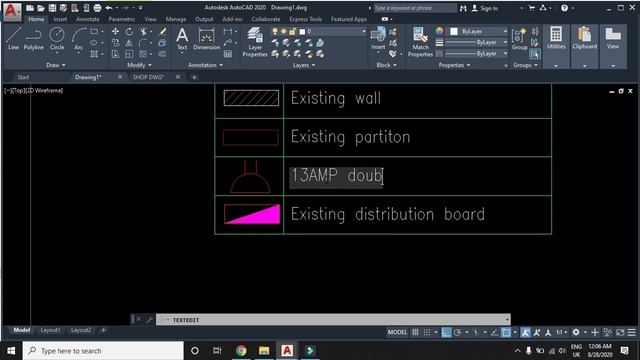Expand the Draw panel
Viewport: 640px width, 360px height.
[56, 65]
